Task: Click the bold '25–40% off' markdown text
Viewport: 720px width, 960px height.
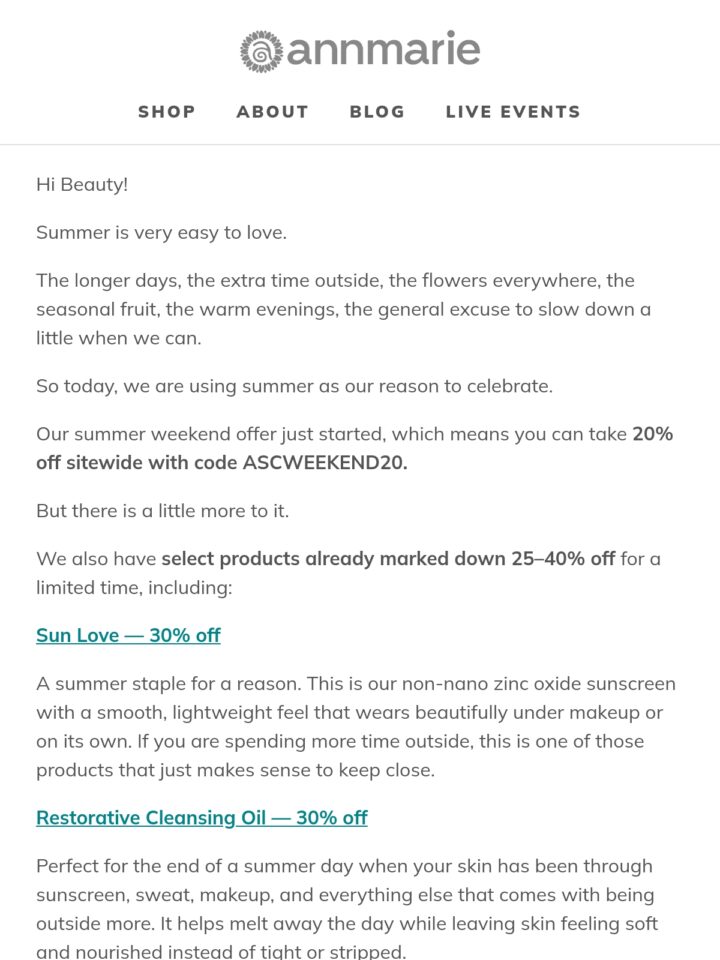Action: coord(563,558)
